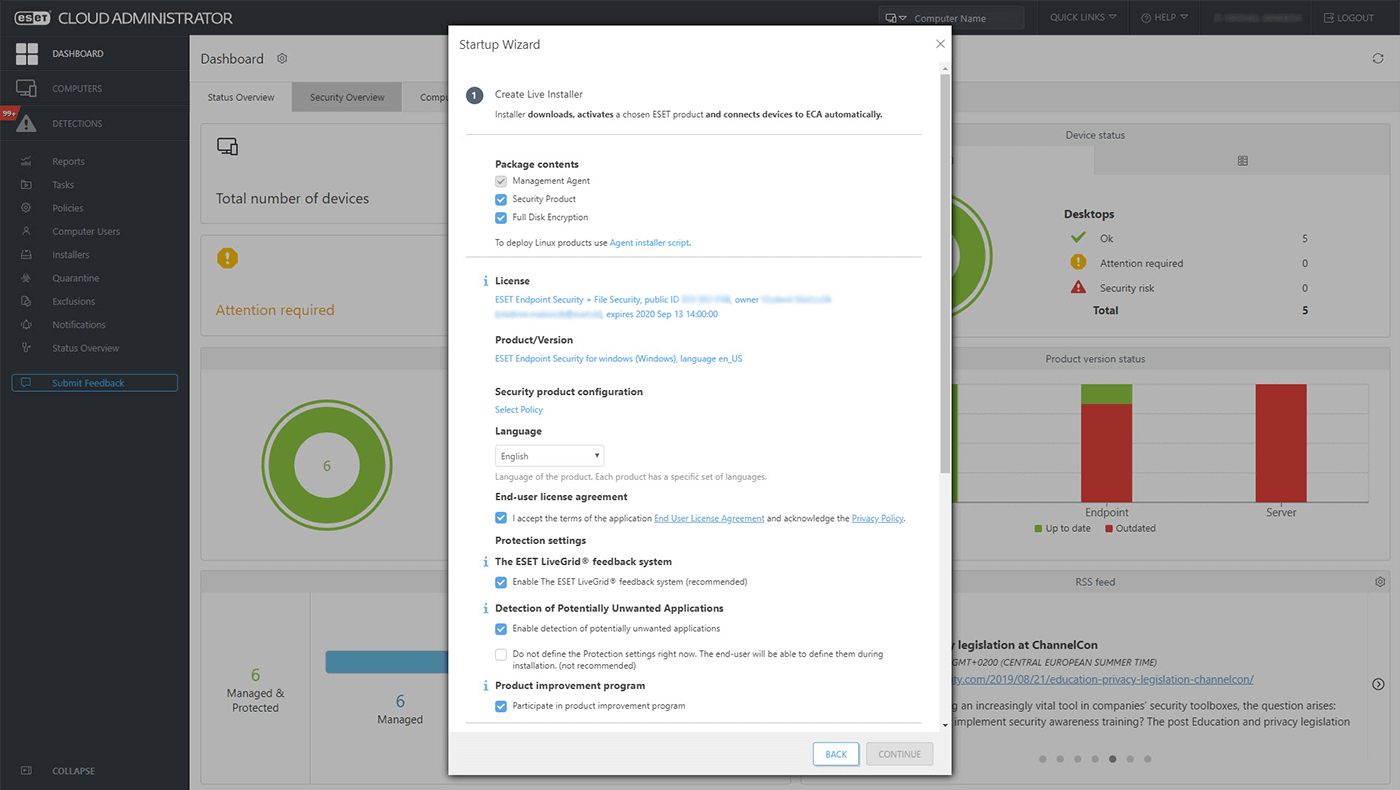Click the Status Overview icon in sidebar
Image resolution: width=1400 pixels, height=790 pixels.
(x=26, y=348)
